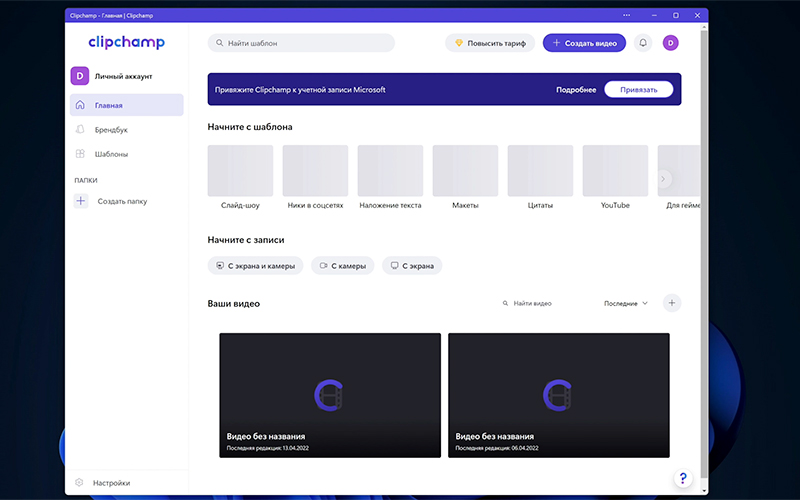This screenshot has width=800, height=500.
Task: Open video edited 06.04.2022
Action: coord(559,395)
